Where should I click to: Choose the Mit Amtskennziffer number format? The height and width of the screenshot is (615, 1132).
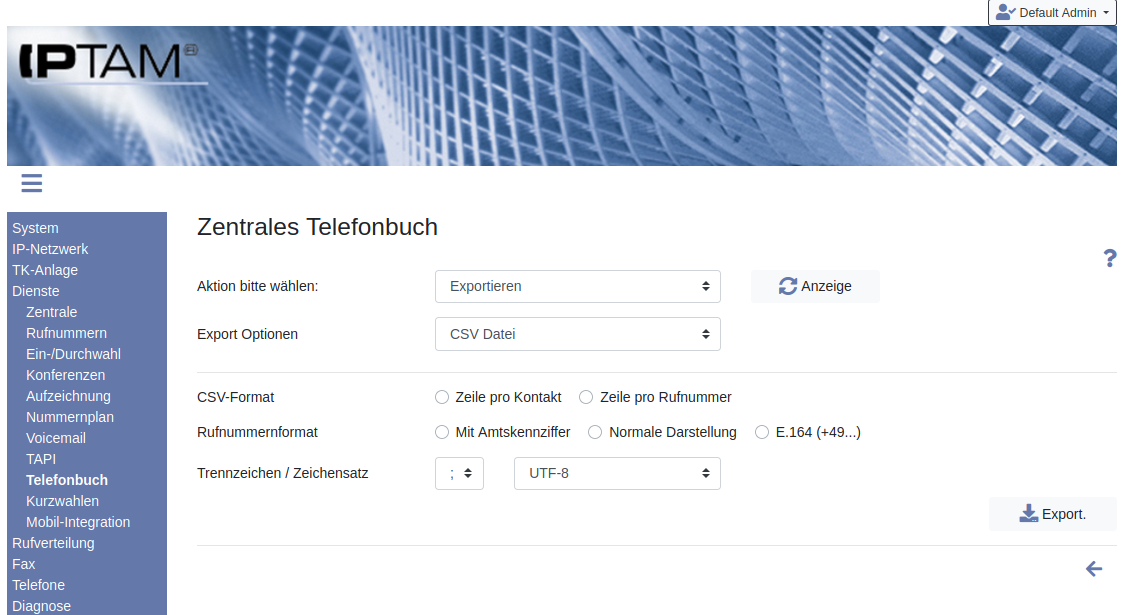click(442, 432)
